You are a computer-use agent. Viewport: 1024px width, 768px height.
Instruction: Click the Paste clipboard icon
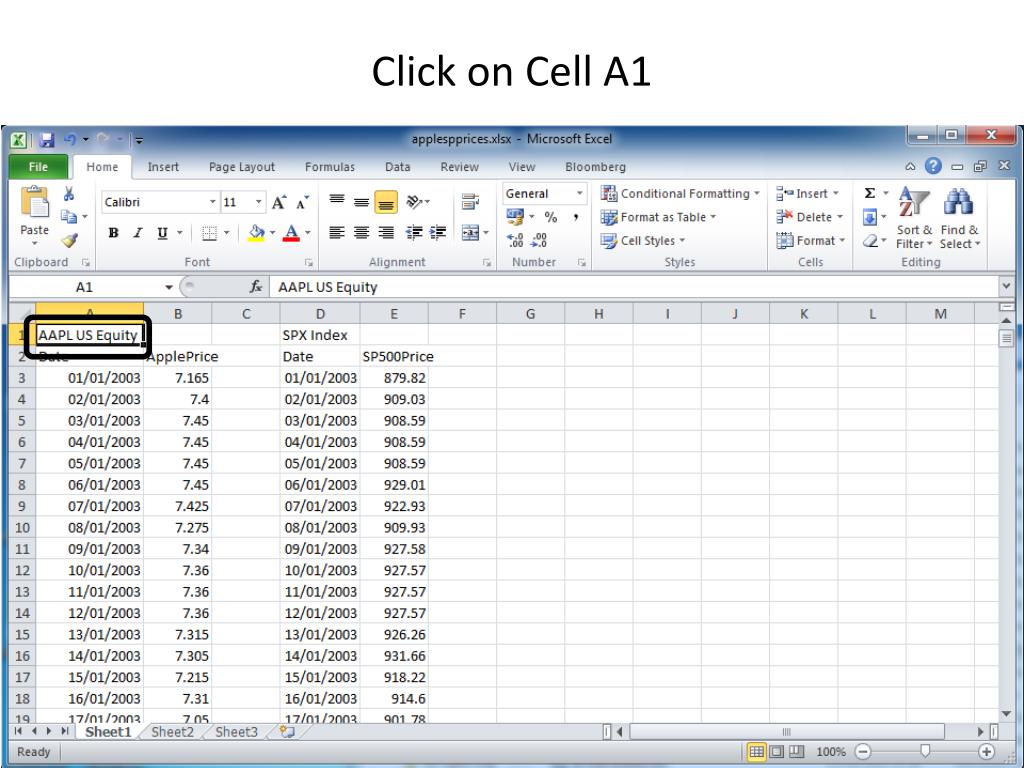click(x=35, y=202)
